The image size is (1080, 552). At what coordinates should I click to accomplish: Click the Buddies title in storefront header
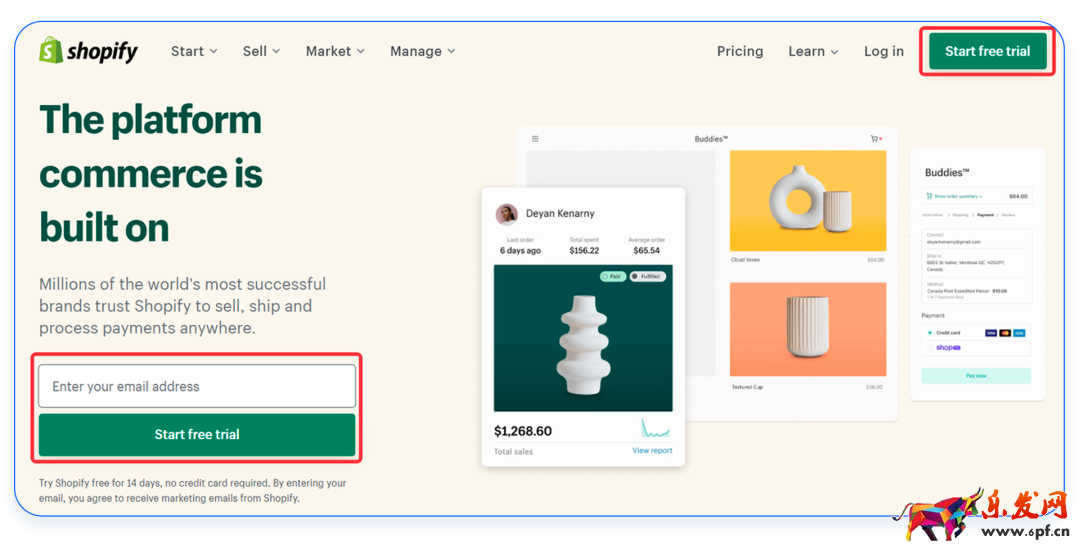[711, 139]
